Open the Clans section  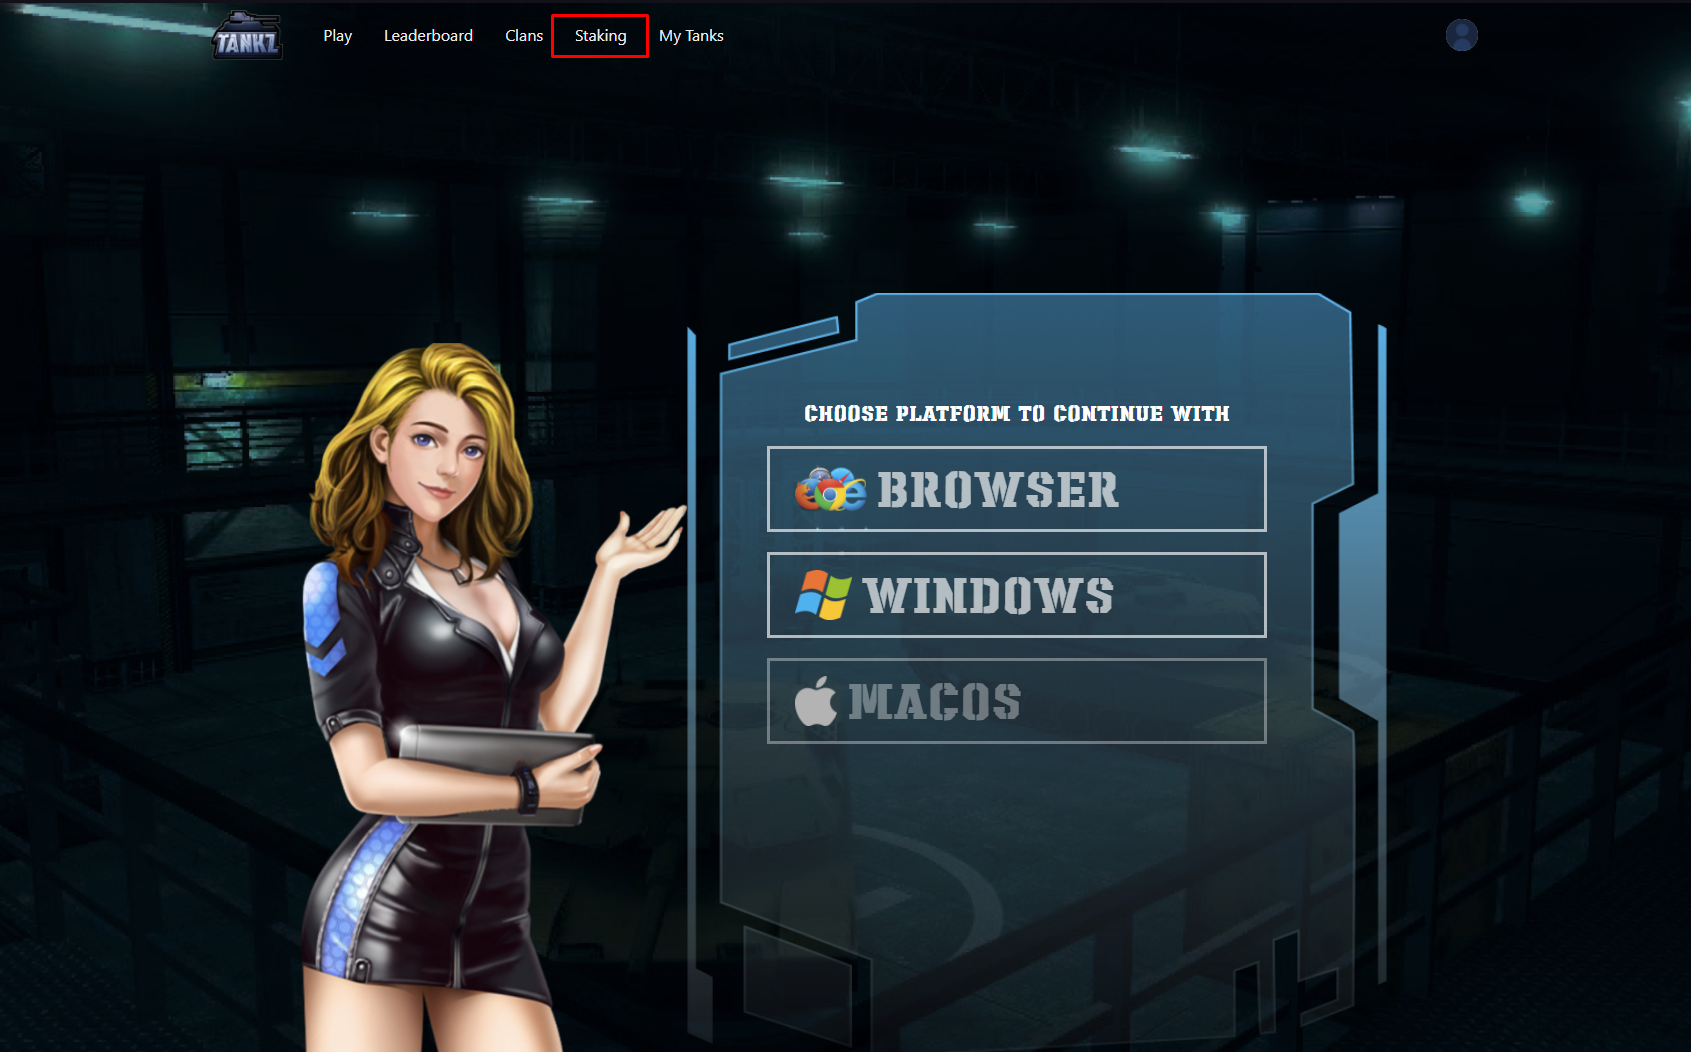pyautogui.click(x=524, y=36)
